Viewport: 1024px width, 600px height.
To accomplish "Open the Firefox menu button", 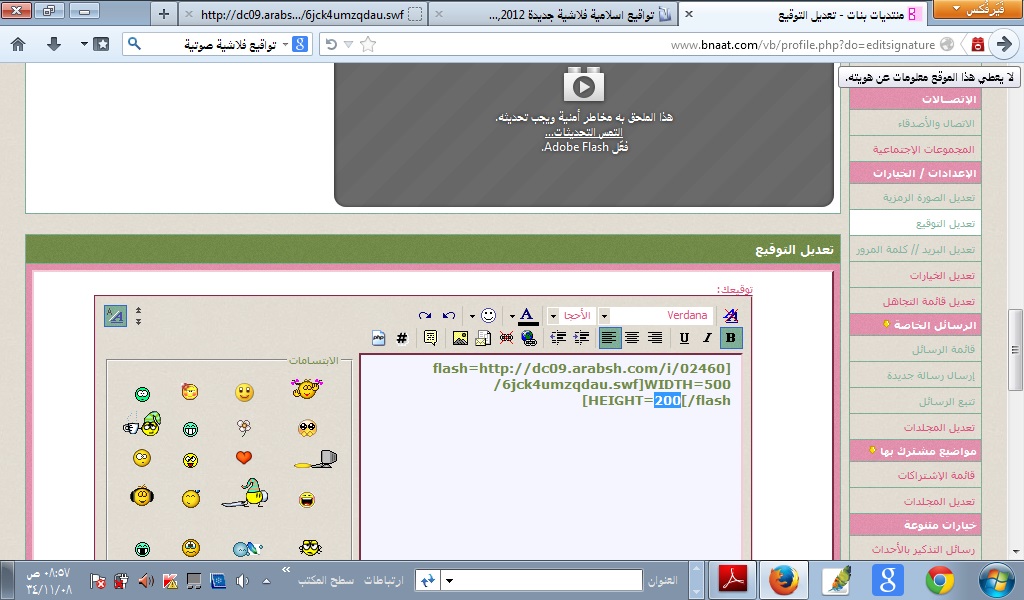I will 977,9.
